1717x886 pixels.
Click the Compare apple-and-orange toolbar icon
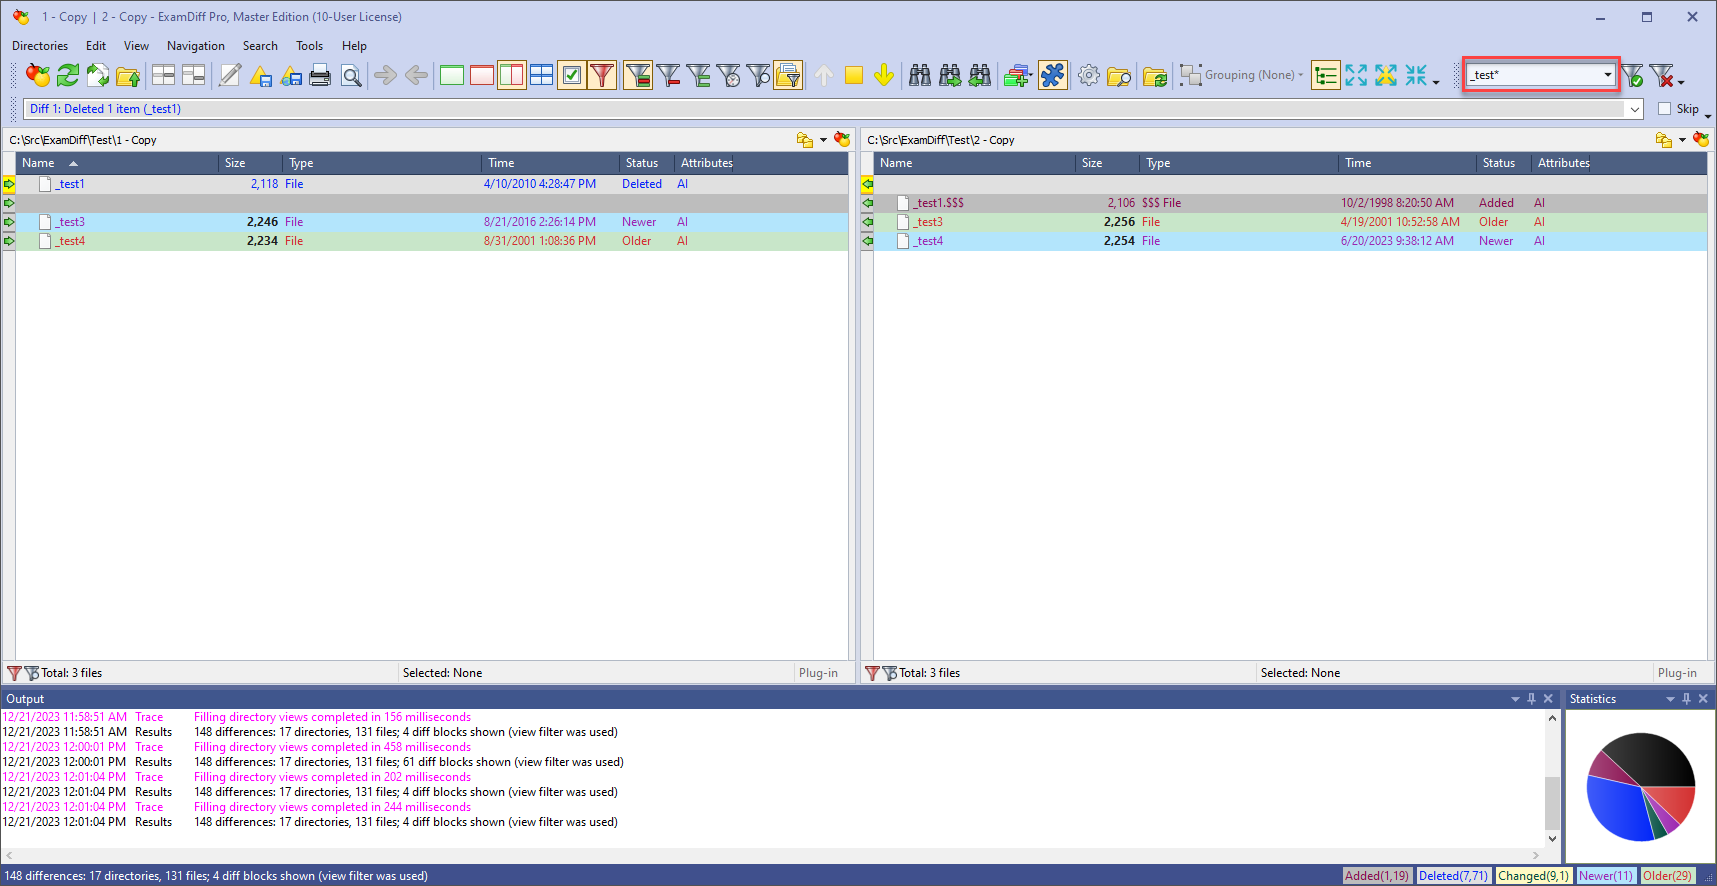38,75
